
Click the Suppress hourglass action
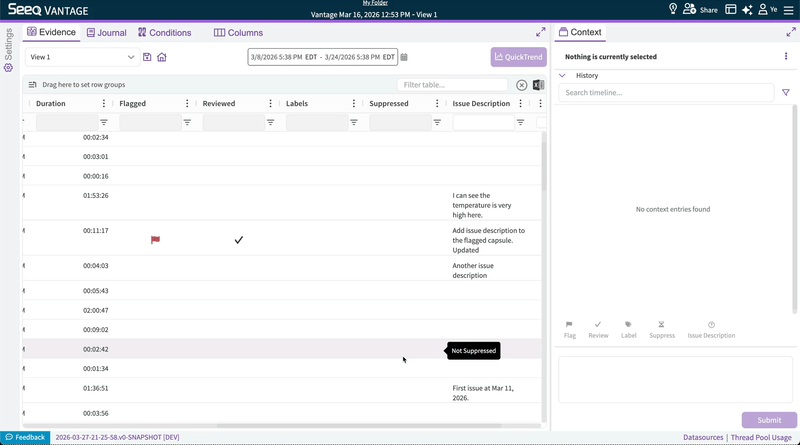coord(662,330)
